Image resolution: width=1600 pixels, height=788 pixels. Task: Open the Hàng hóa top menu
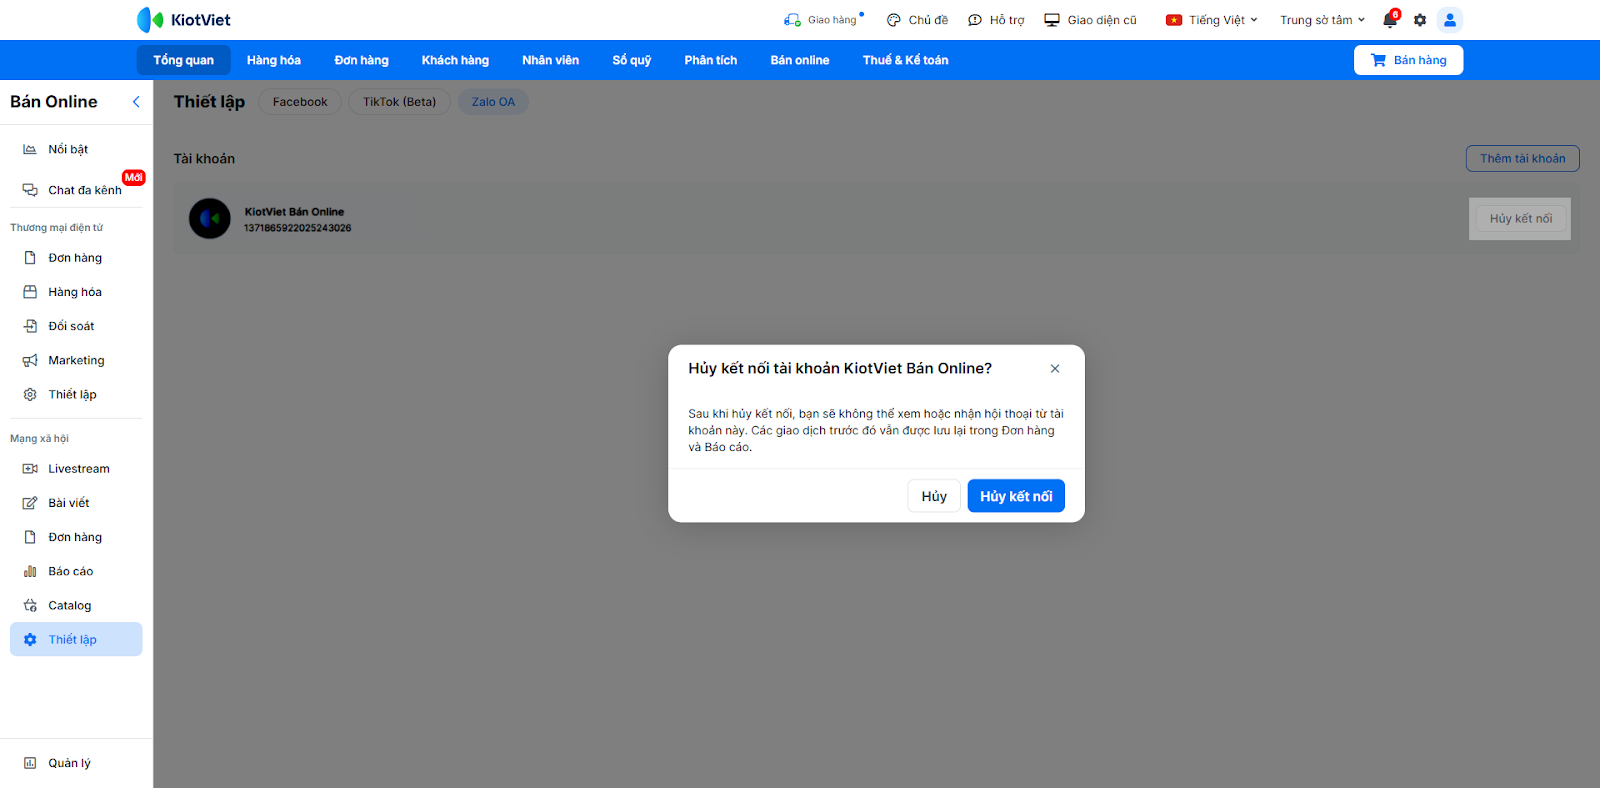point(274,60)
